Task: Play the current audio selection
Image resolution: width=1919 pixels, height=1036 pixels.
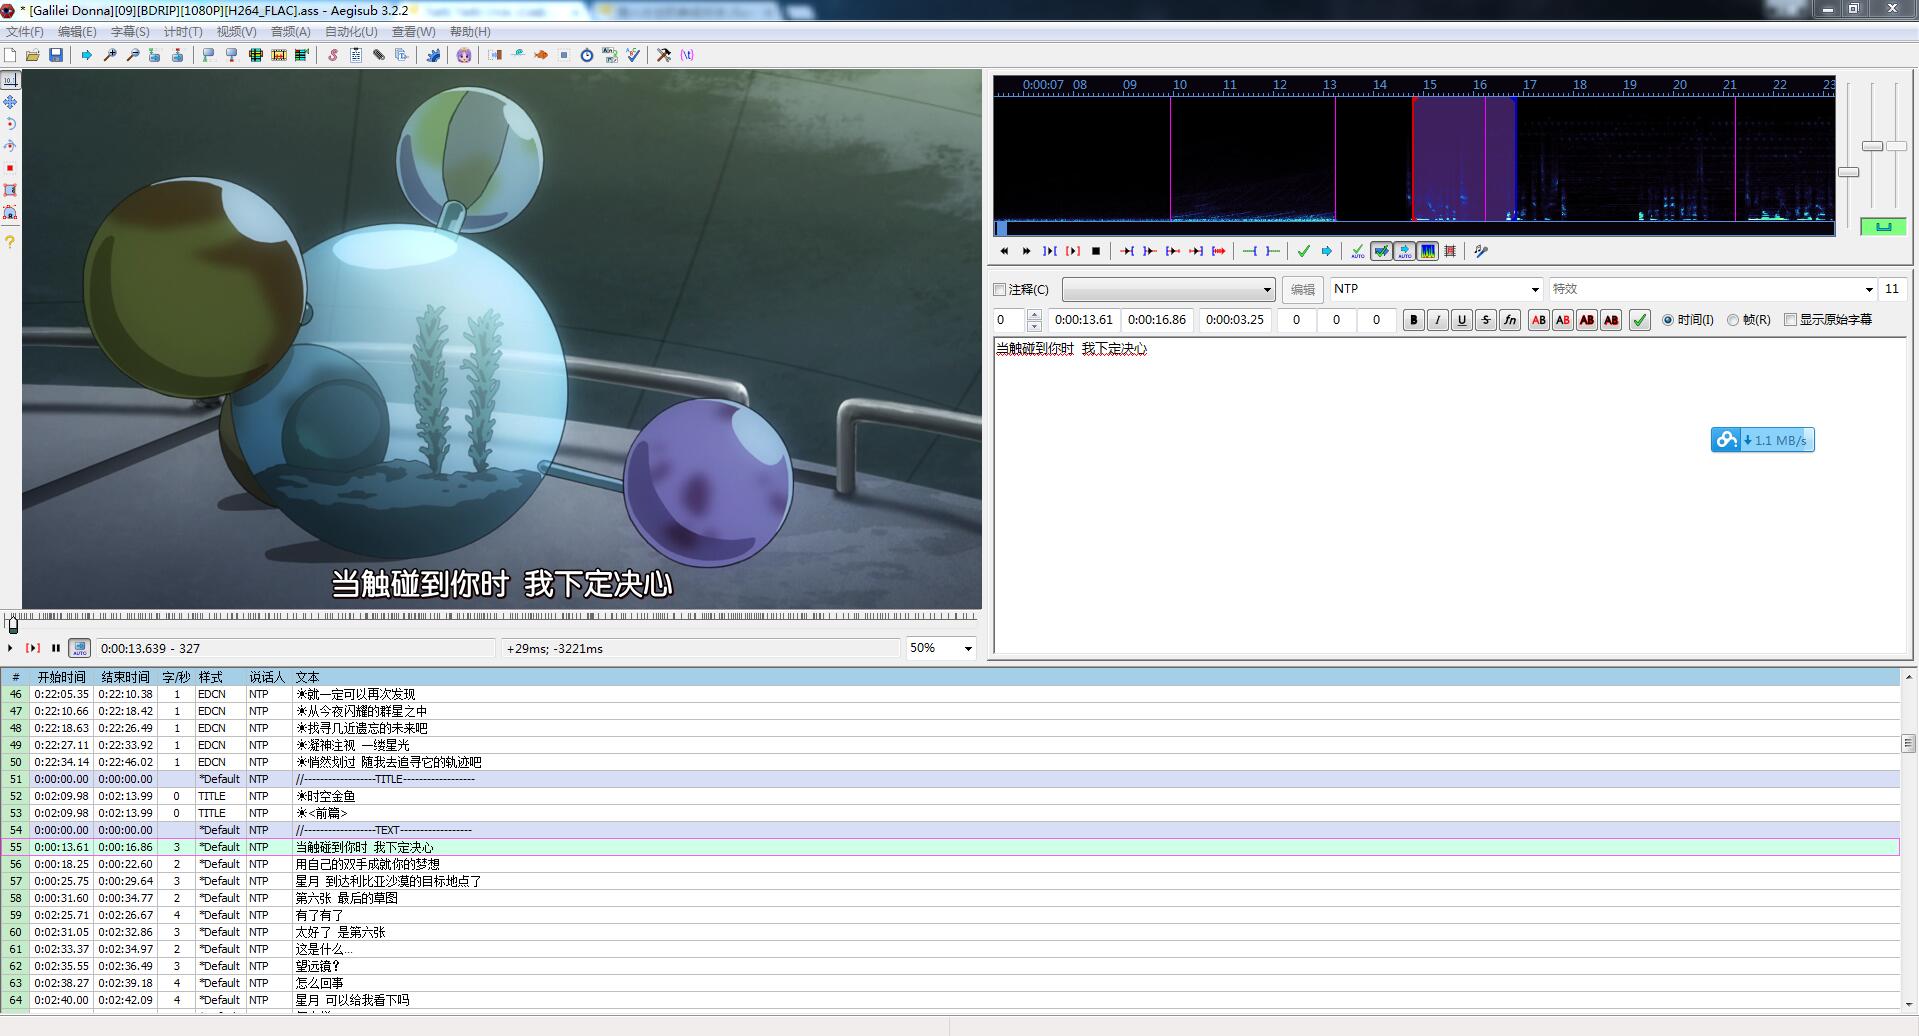Action: pos(1050,251)
